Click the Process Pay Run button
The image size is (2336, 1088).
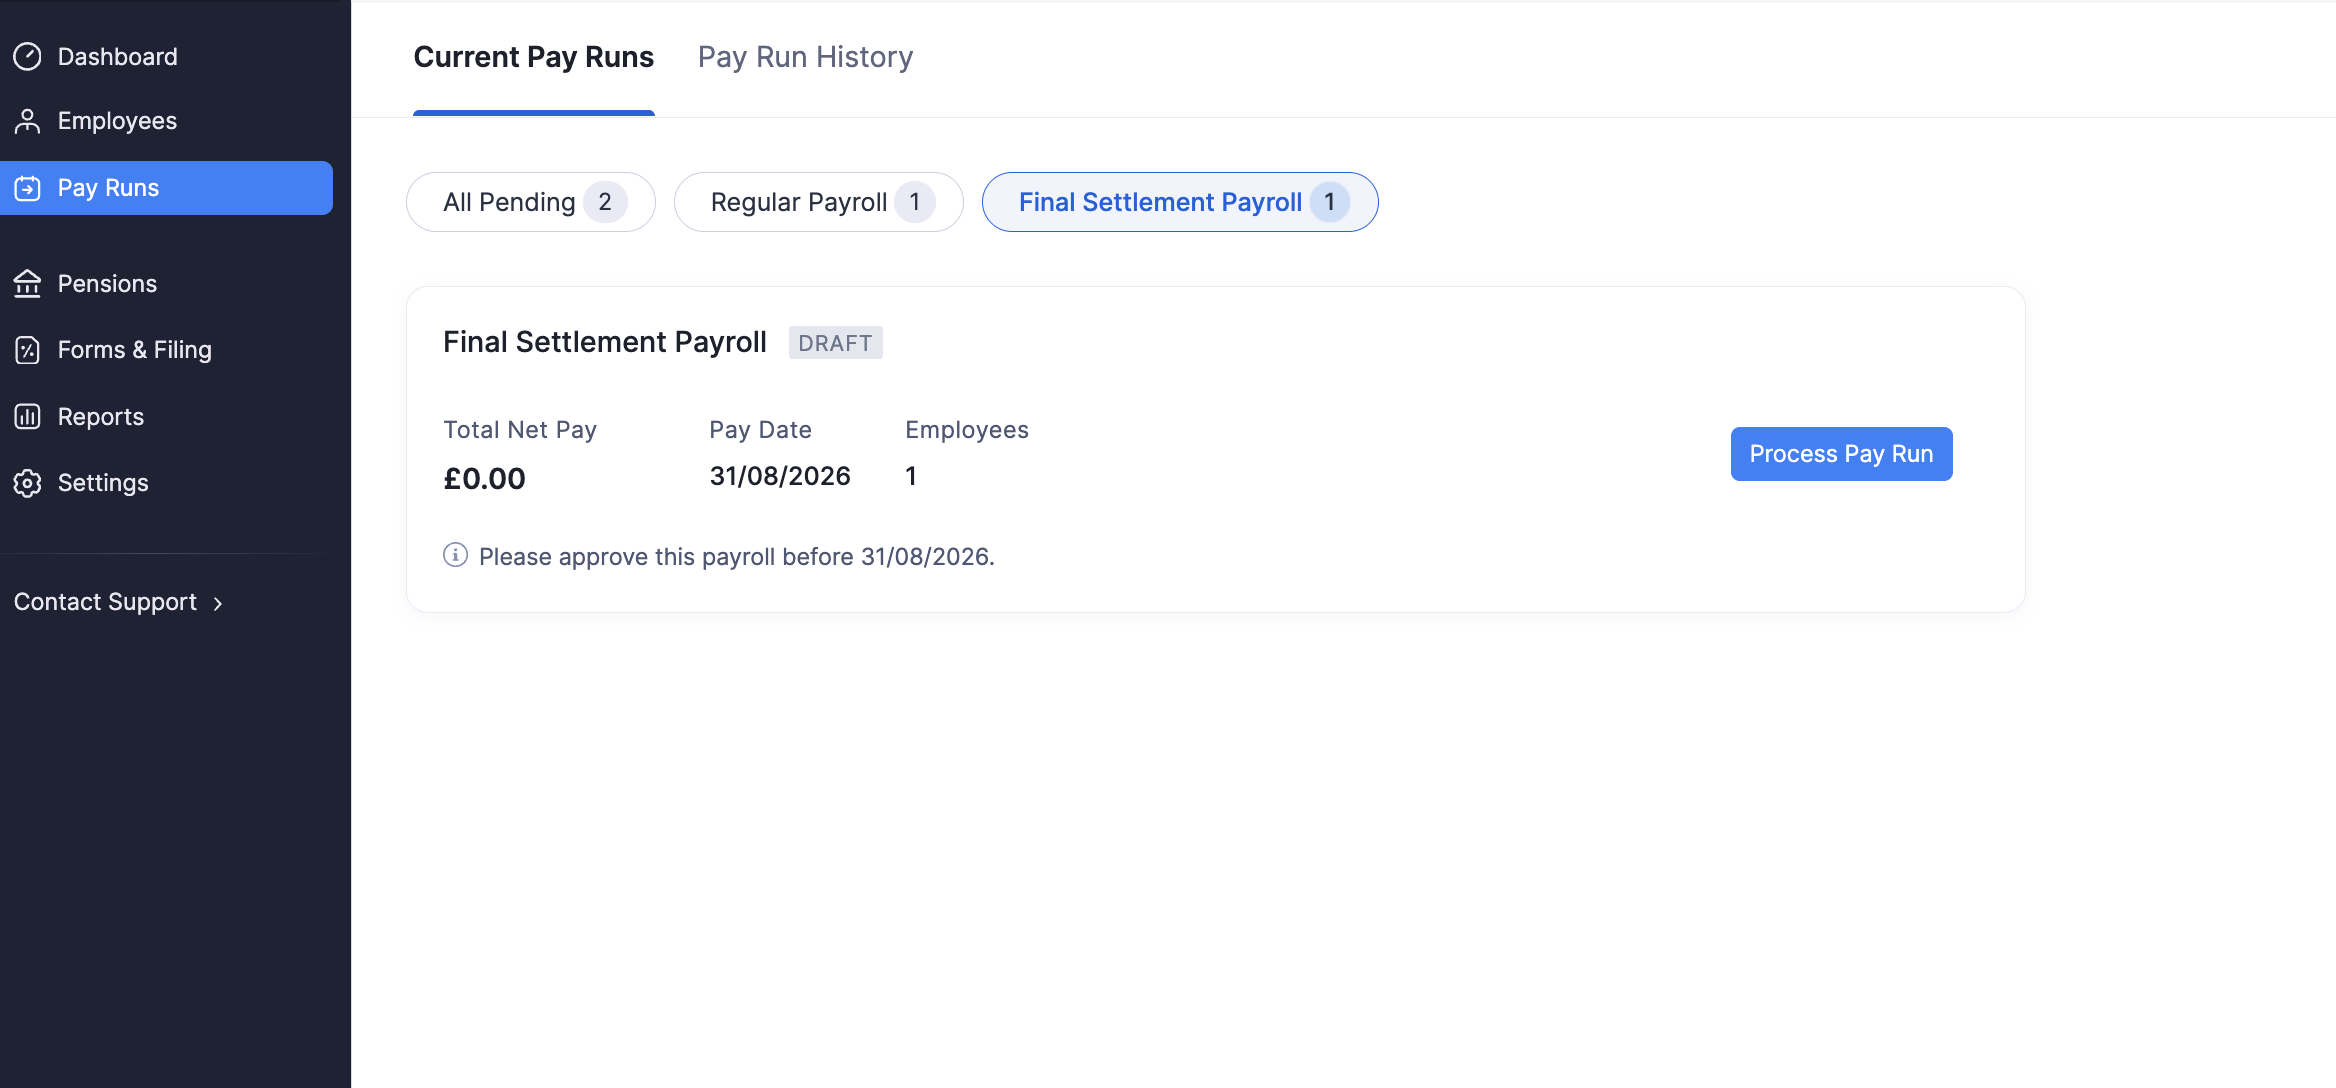(x=1841, y=454)
